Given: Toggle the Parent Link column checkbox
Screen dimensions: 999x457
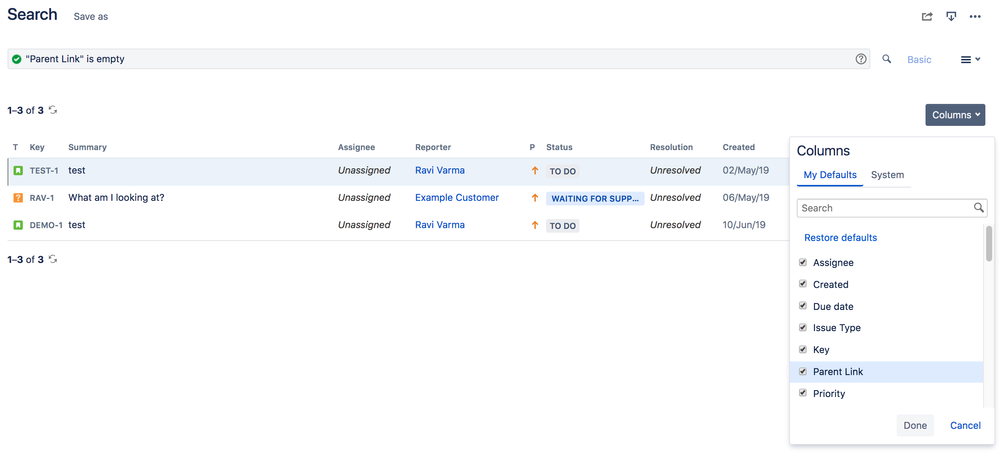Looking at the screenshot, I should tap(803, 372).
